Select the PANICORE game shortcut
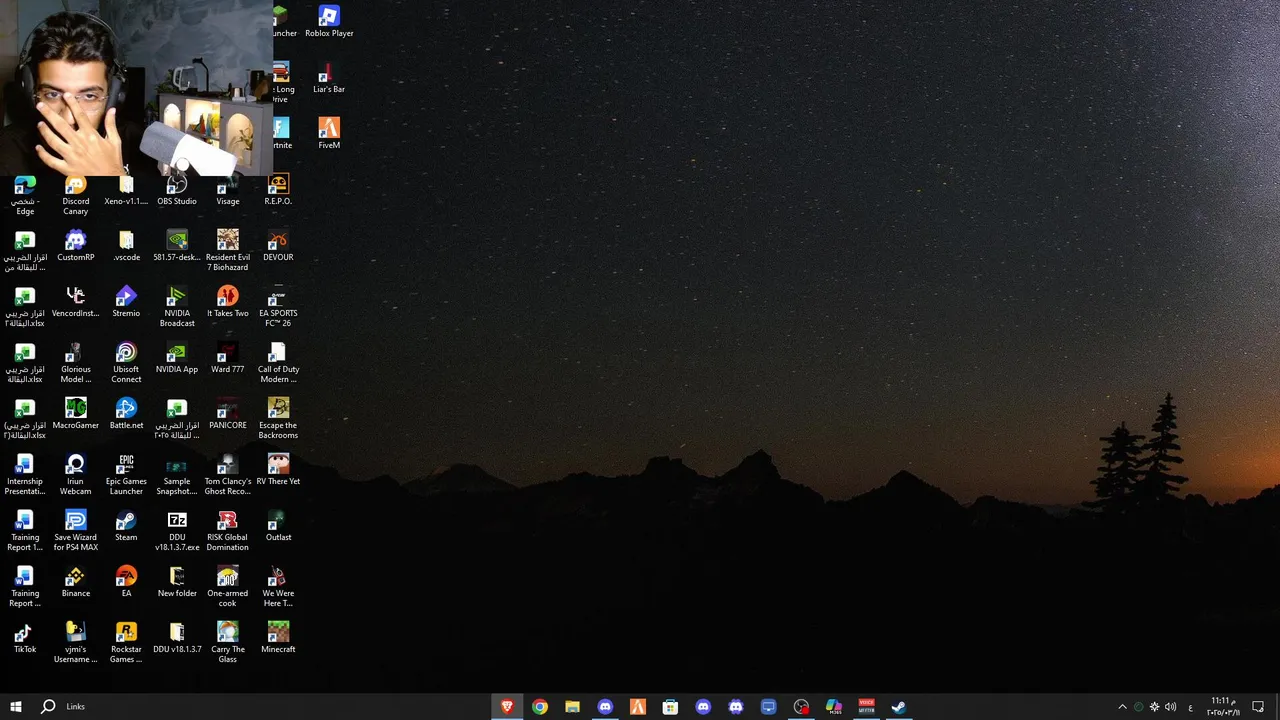Viewport: 1280px width, 720px height. [x=228, y=414]
